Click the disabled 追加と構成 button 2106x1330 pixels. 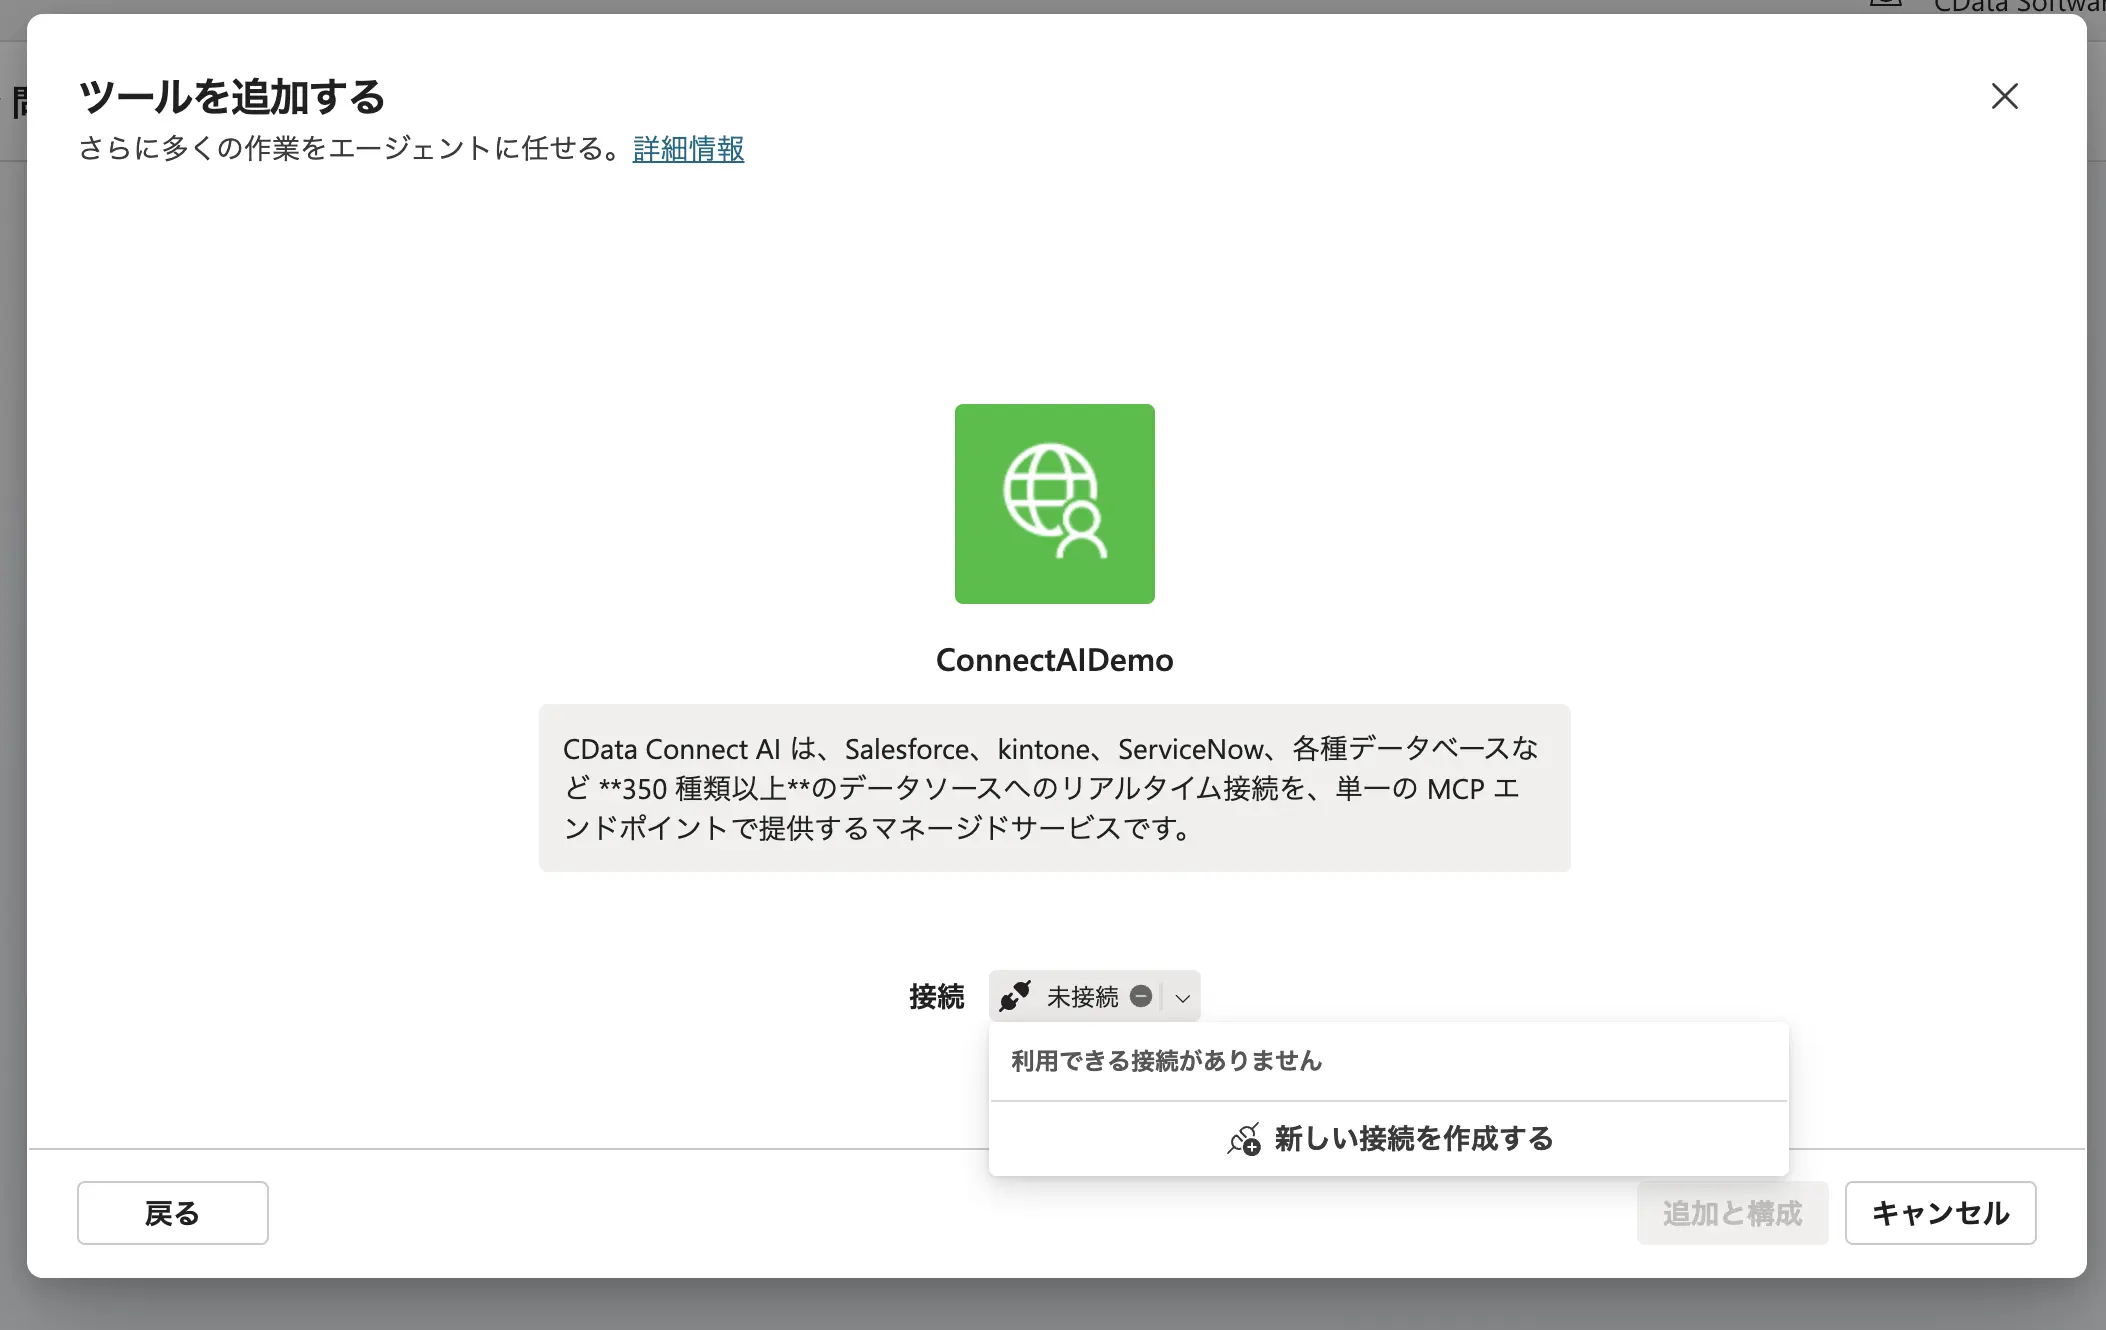point(1732,1212)
